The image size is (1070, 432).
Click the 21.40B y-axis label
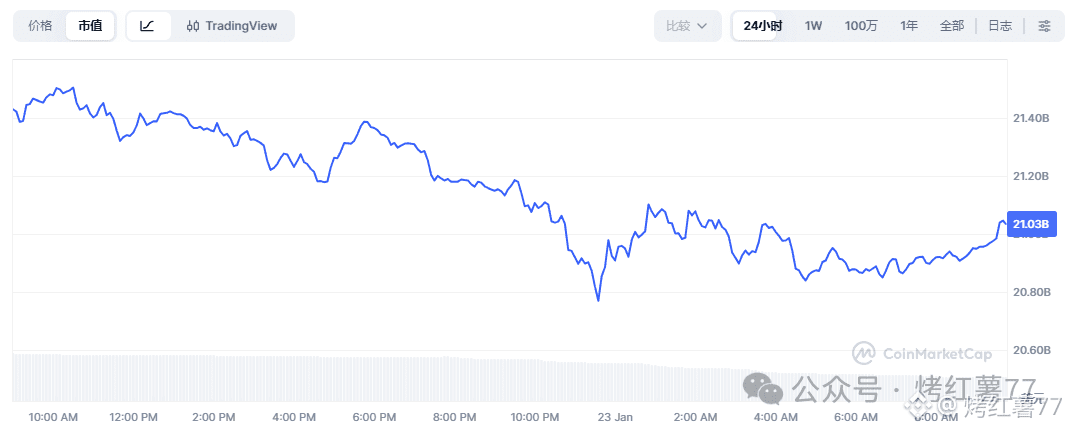[x=1031, y=118]
